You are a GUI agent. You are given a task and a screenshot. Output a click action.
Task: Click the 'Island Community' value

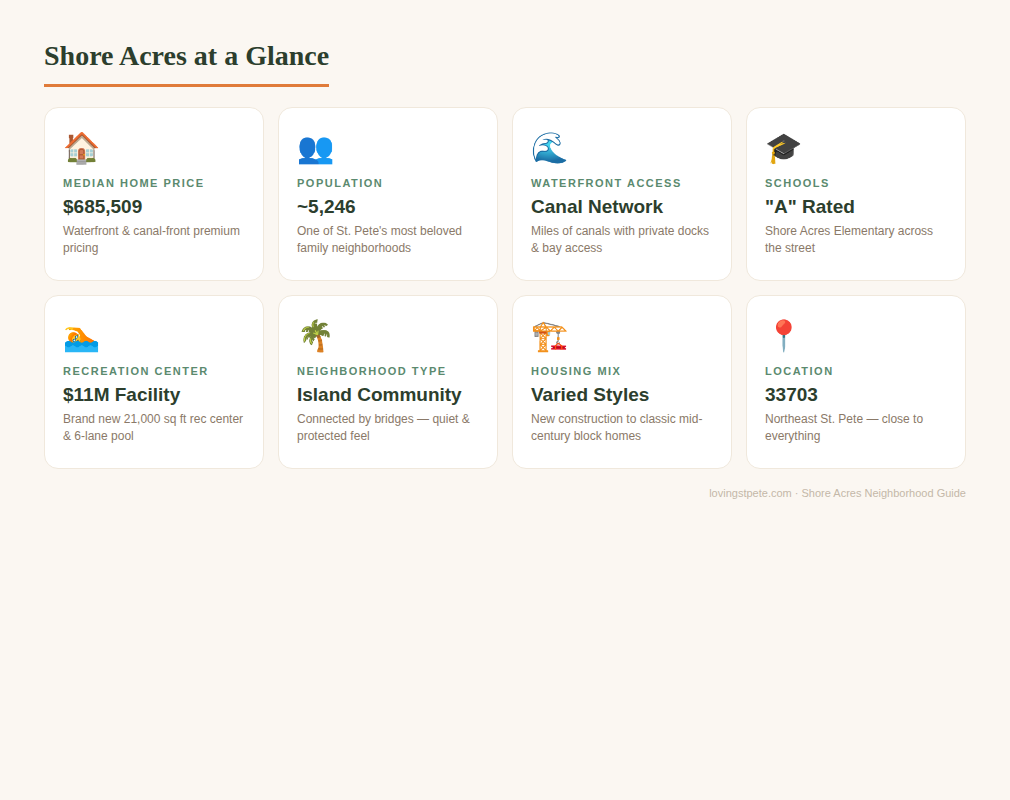click(379, 395)
